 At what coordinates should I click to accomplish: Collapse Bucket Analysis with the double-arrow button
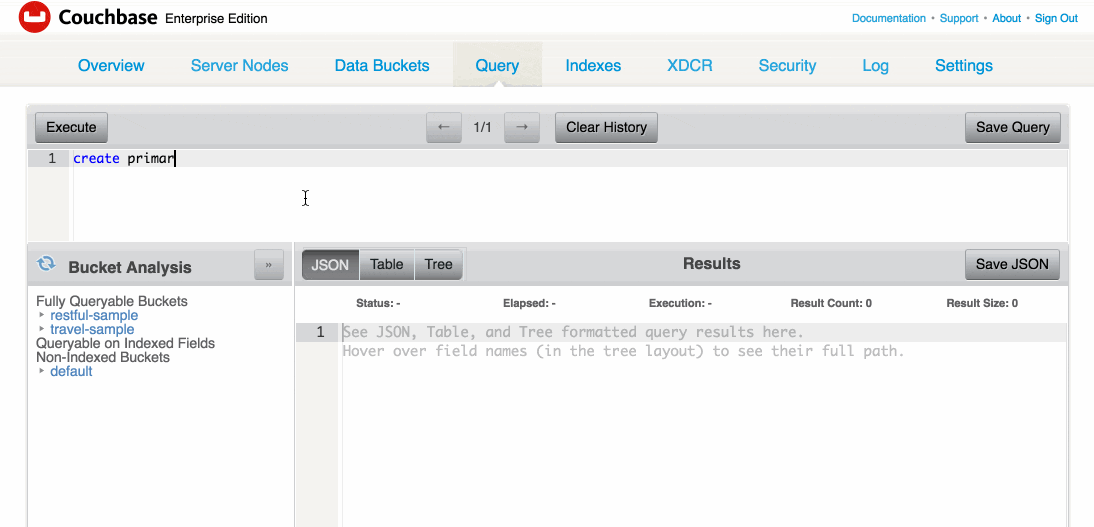tap(269, 265)
